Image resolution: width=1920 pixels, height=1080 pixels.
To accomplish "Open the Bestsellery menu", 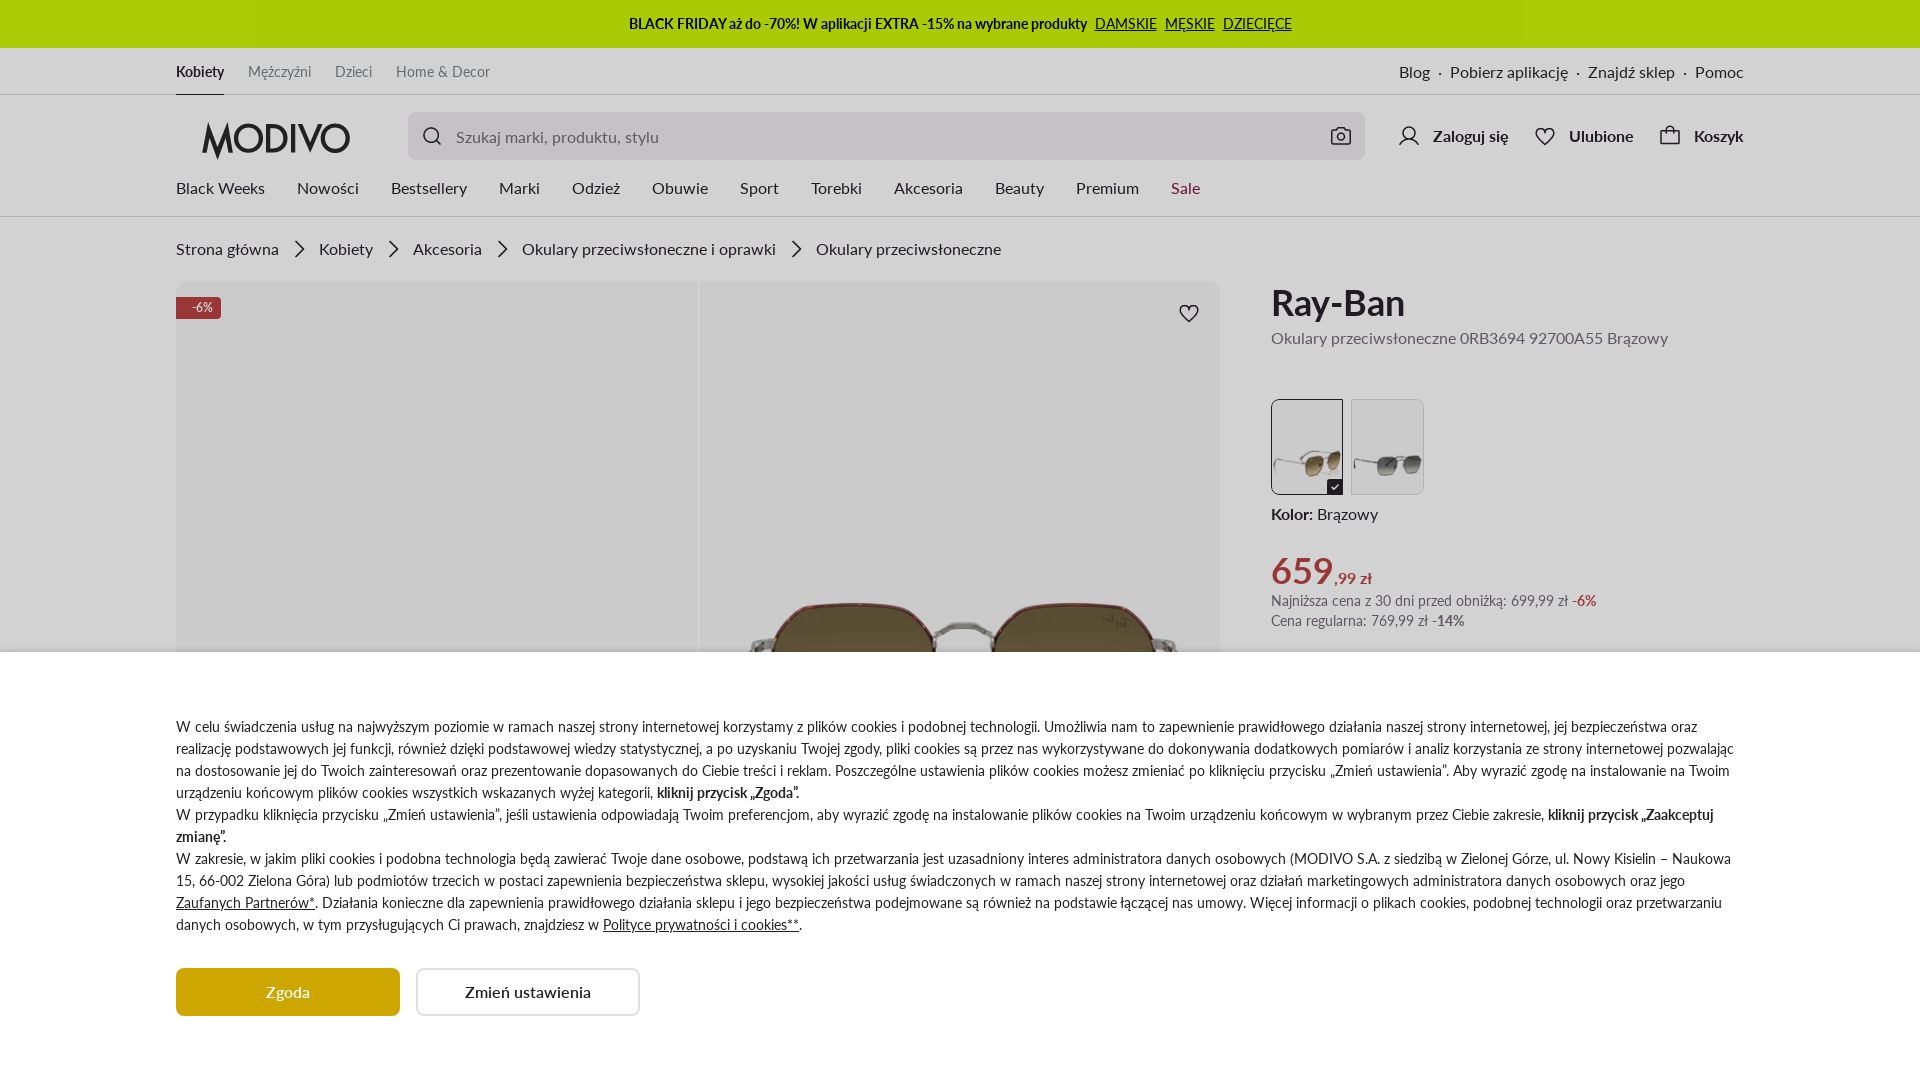I will pyautogui.click(x=429, y=188).
